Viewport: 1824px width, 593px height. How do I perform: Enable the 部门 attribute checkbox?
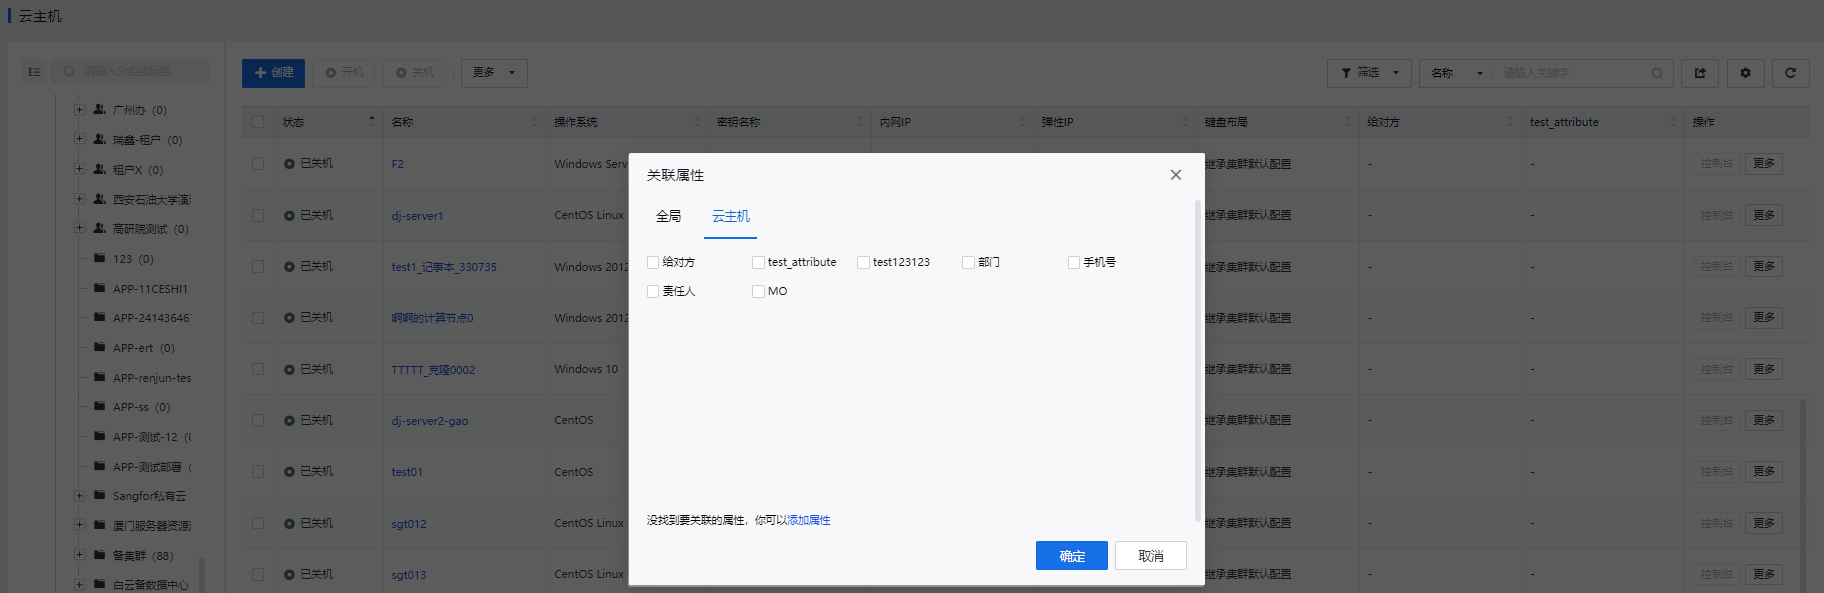(968, 262)
